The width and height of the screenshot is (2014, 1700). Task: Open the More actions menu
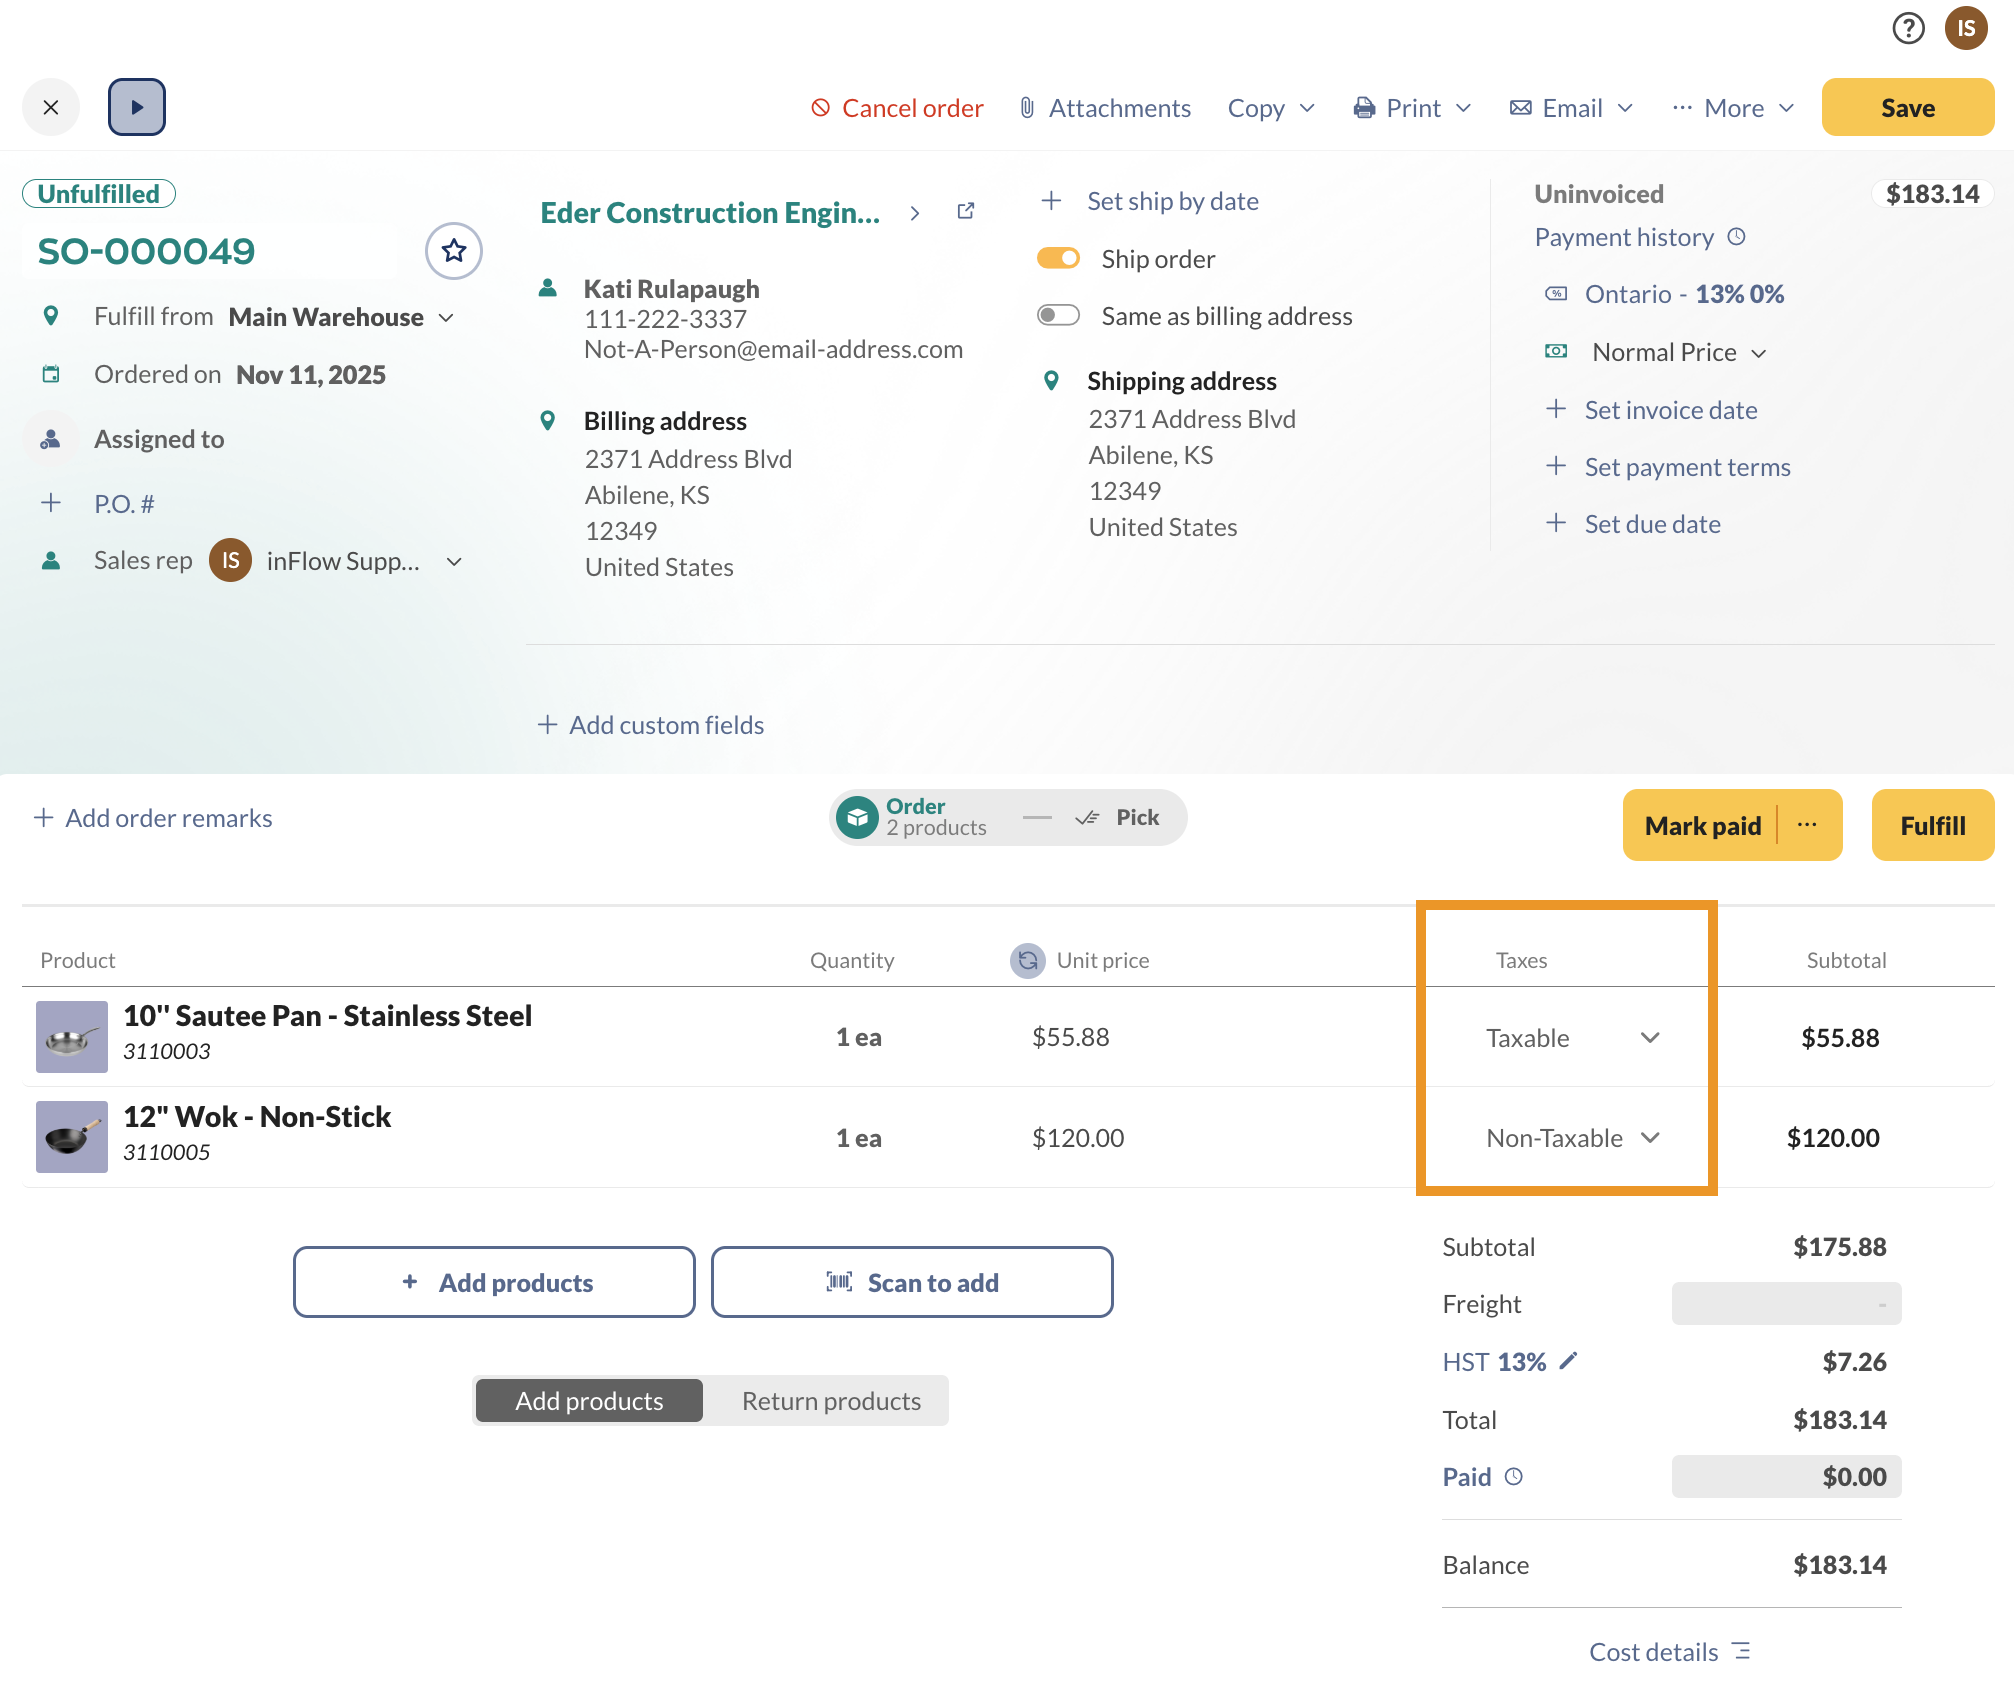pyautogui.click(x=1733, y=108)
